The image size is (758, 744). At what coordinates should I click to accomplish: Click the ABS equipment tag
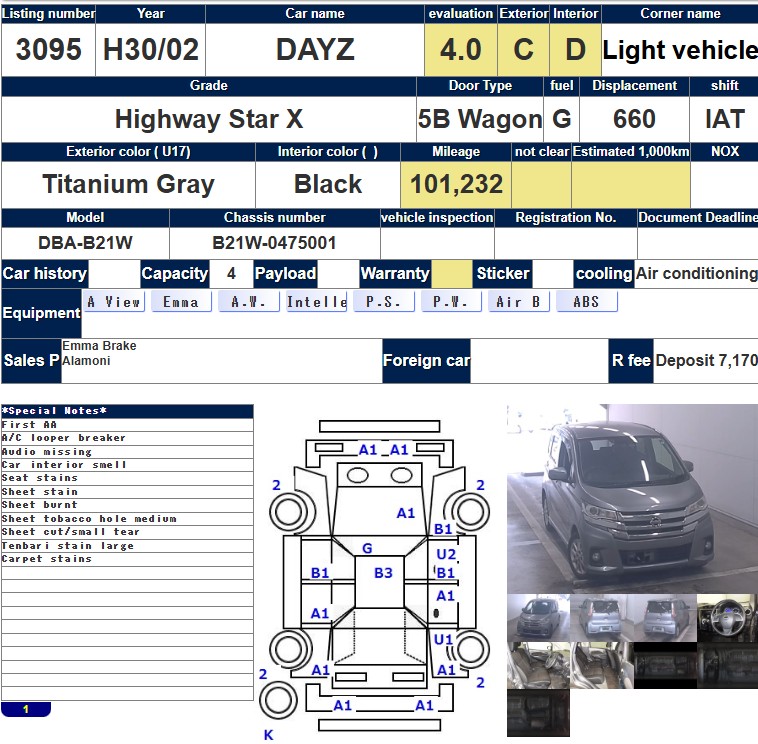[586, 302]
